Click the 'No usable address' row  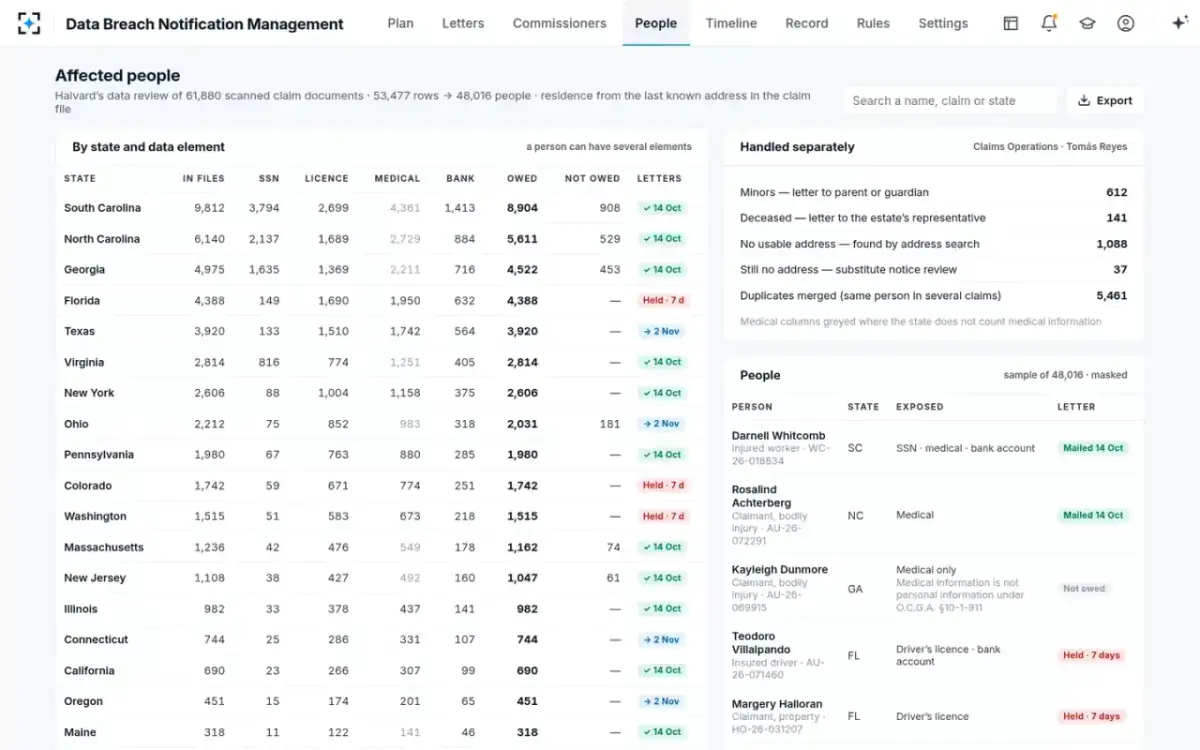click(933, 244)
